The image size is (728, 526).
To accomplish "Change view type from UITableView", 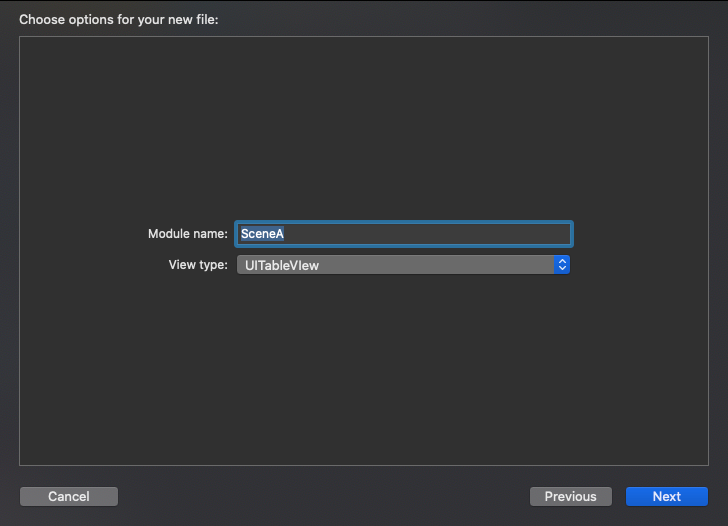I will [403, 265].
